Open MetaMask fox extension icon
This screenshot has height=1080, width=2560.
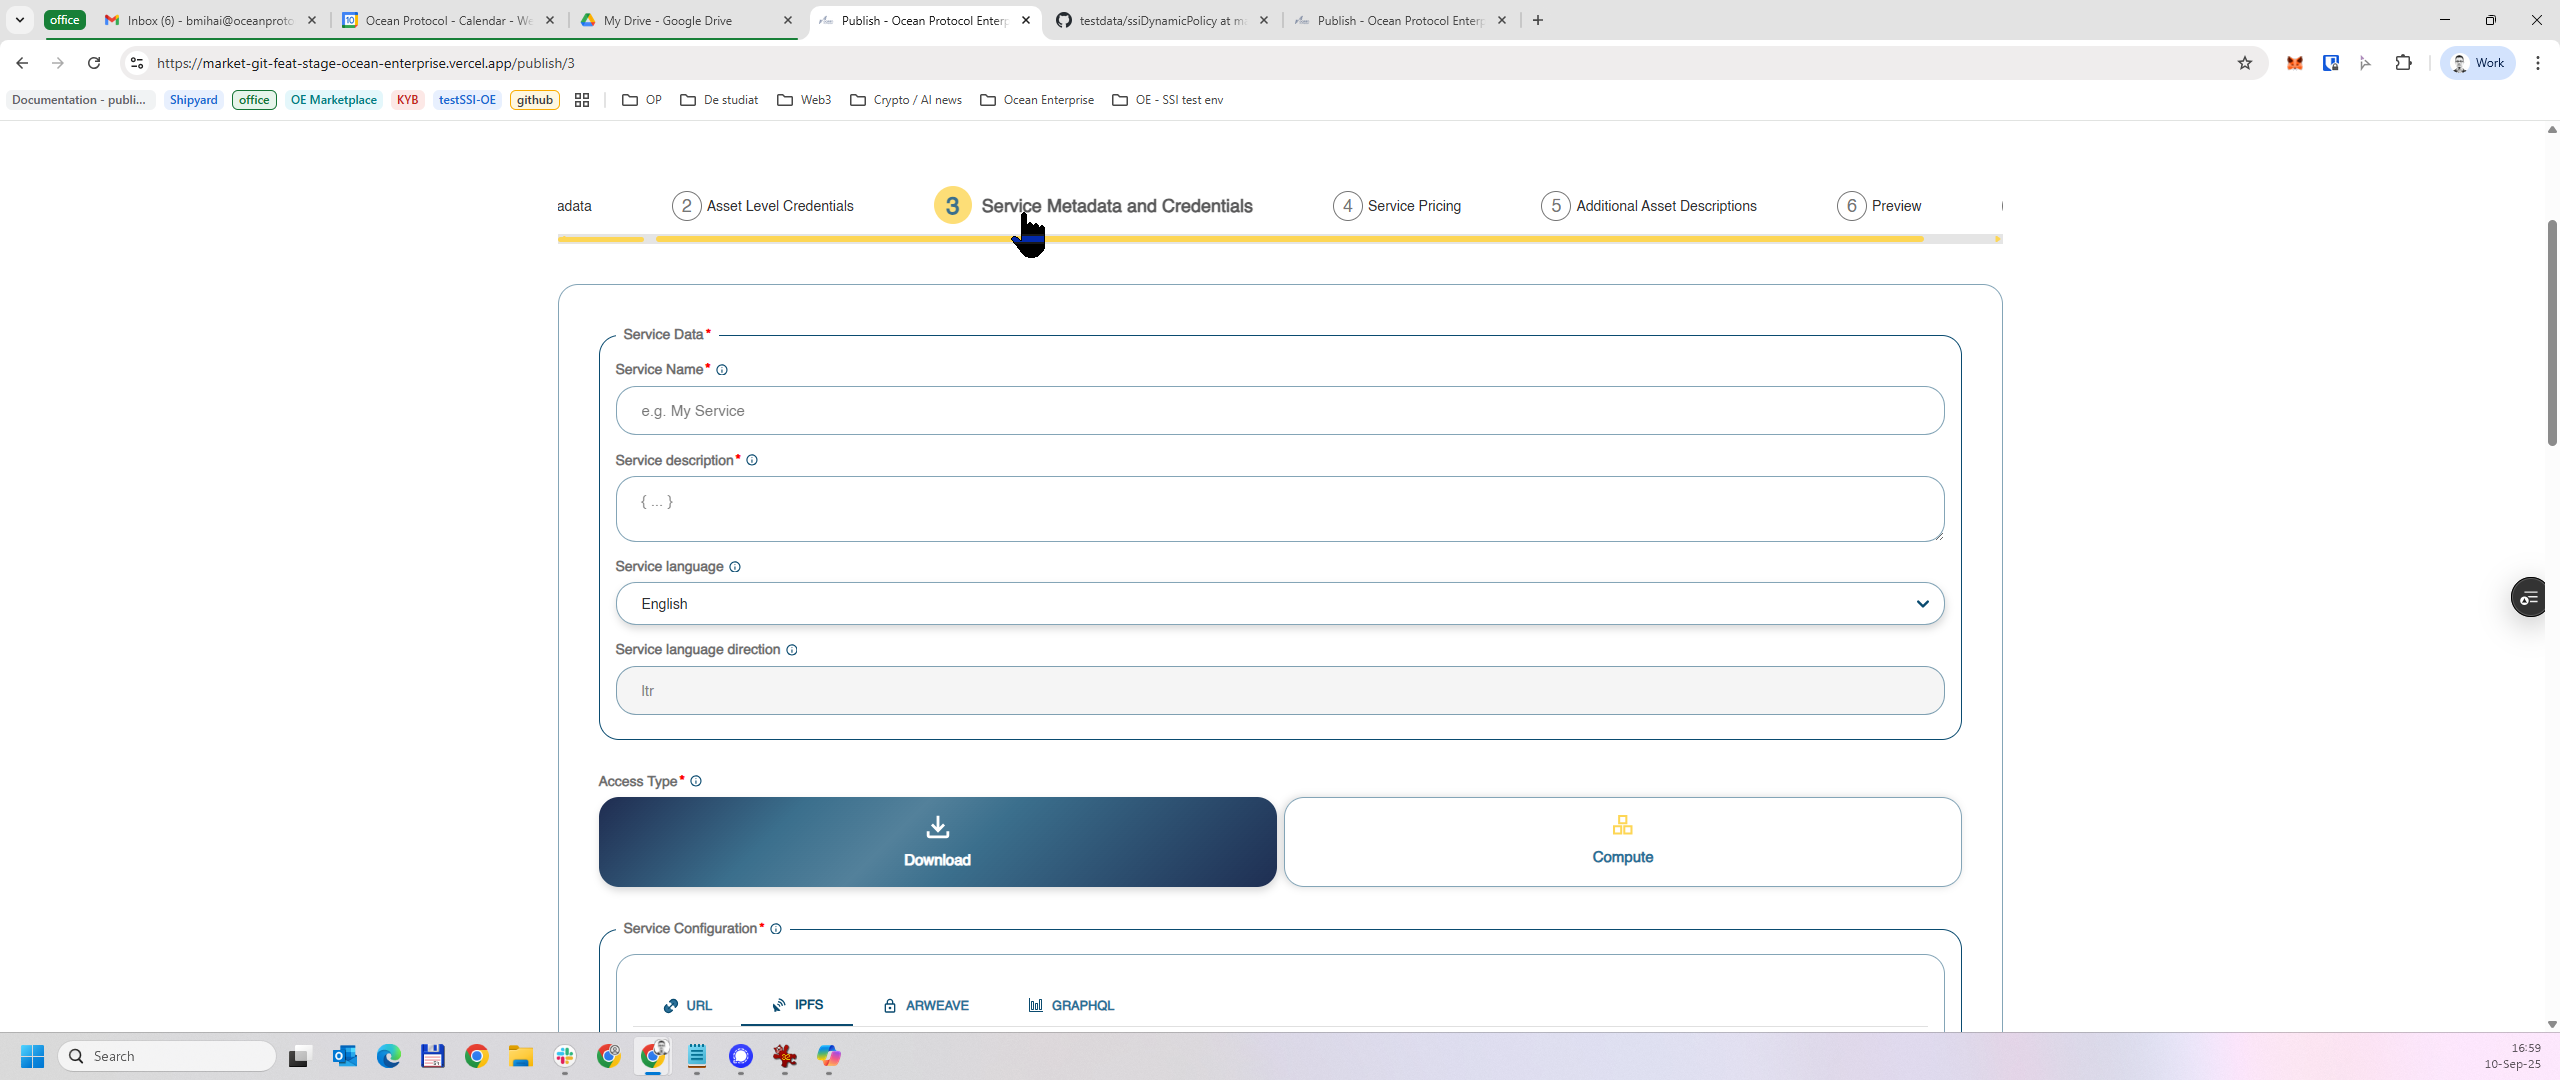(x=2294, y=63)
